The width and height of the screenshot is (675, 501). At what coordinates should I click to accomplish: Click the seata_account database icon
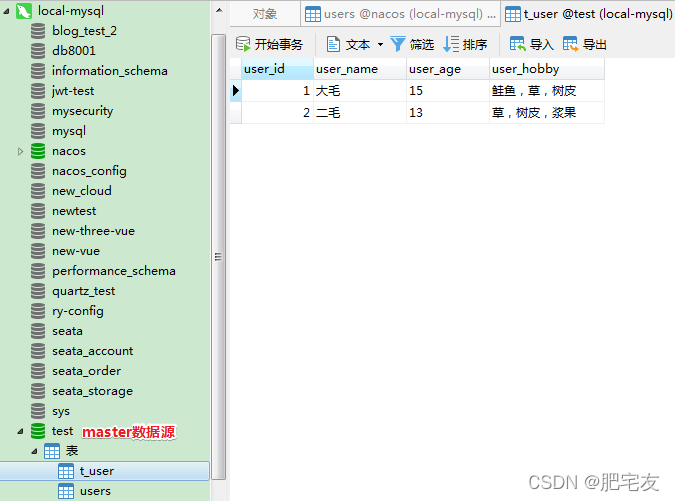click(x=38, y=351)
